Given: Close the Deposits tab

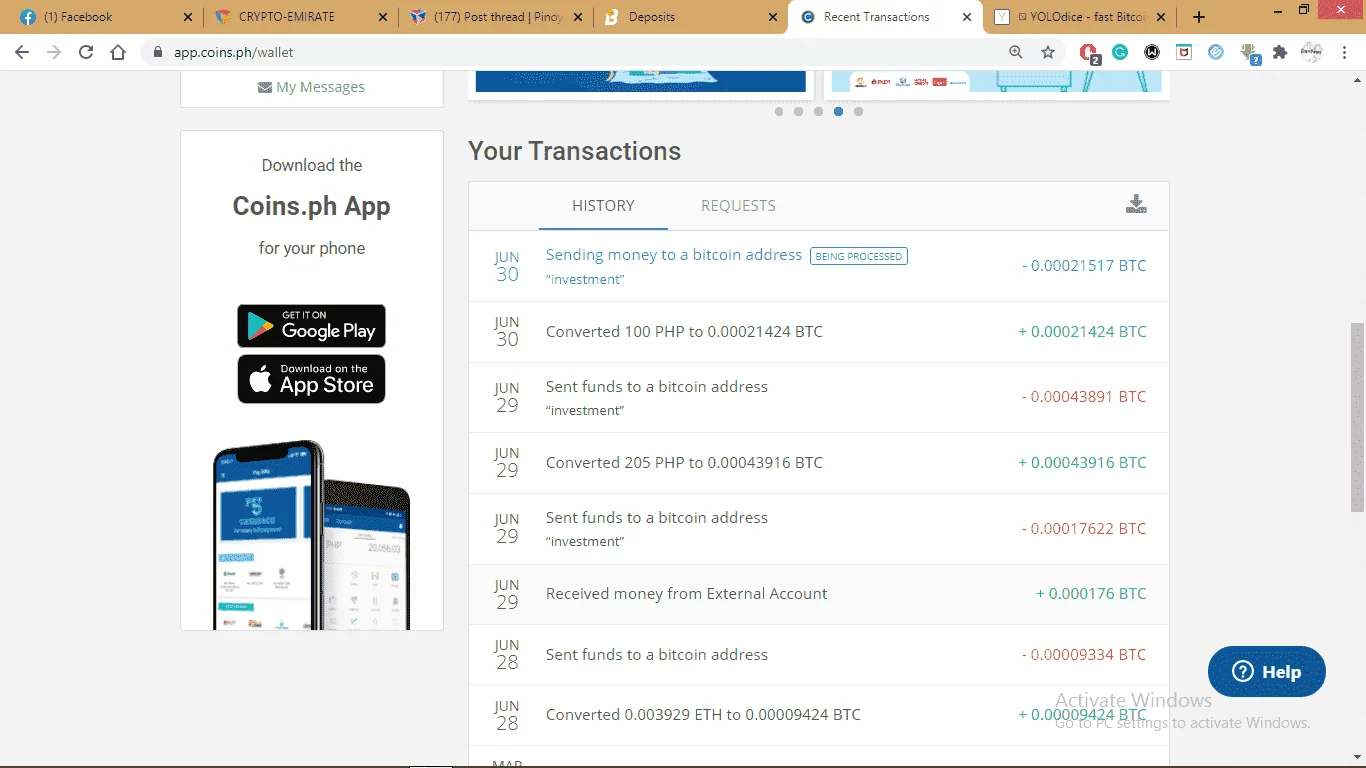Looking at the screenshot, I should pyautogui.click(x=772, y=17).
